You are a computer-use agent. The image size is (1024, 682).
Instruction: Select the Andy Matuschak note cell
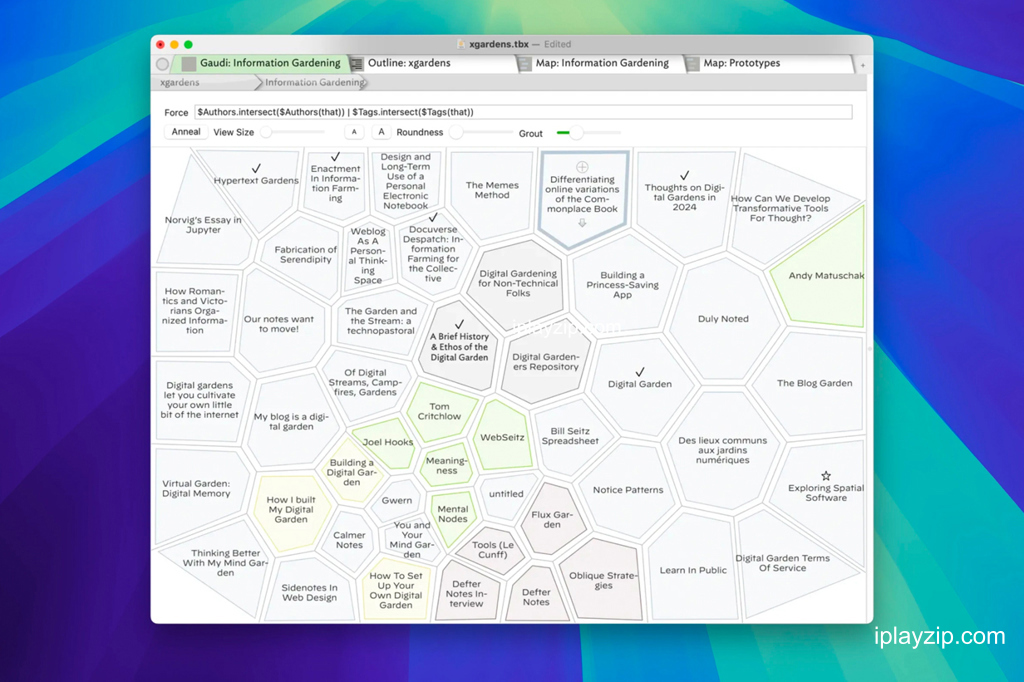click(825, 275)
